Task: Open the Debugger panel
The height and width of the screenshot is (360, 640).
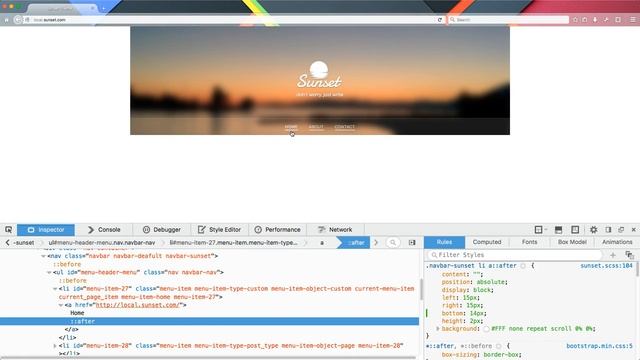Action: [162, 230]
